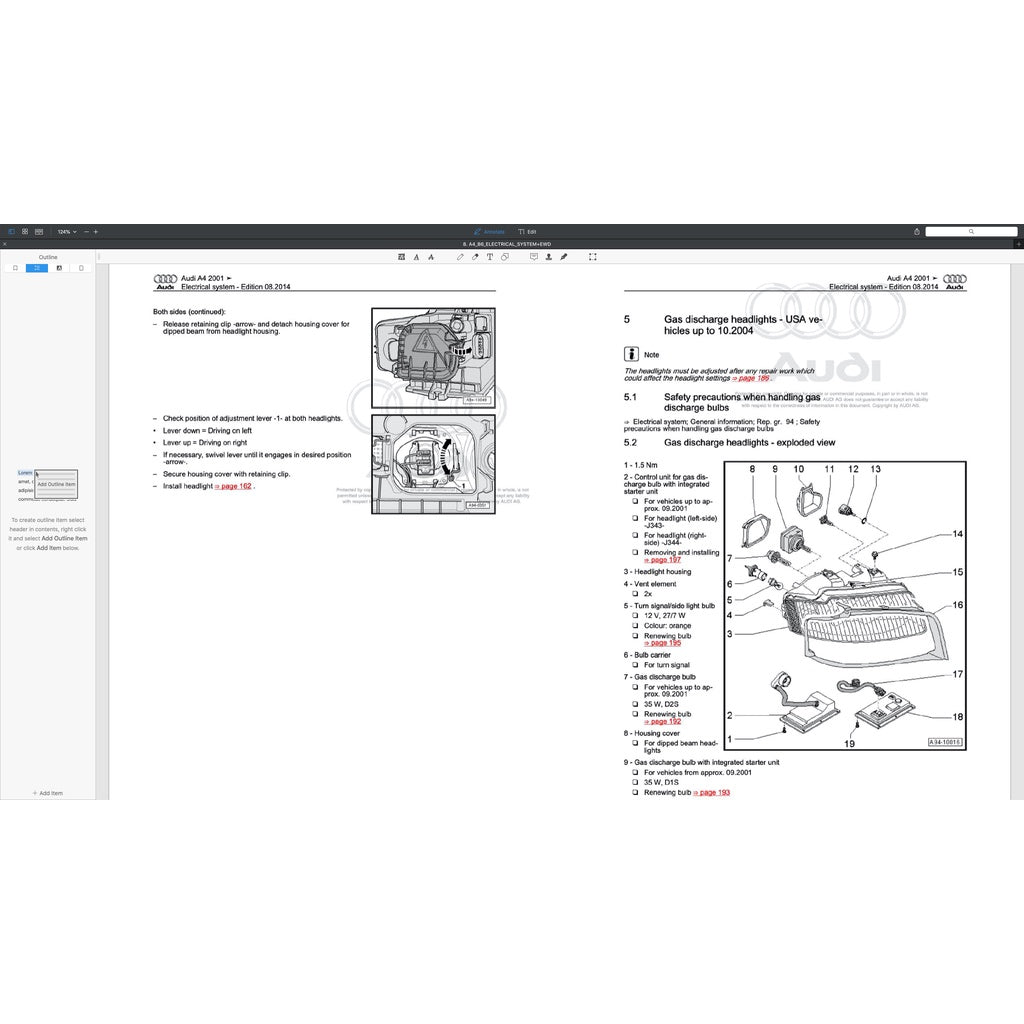The image size is (1024, 1024).
Task: Toggle the split view layout
Action: pyautogui.click(x=39, y=231)
